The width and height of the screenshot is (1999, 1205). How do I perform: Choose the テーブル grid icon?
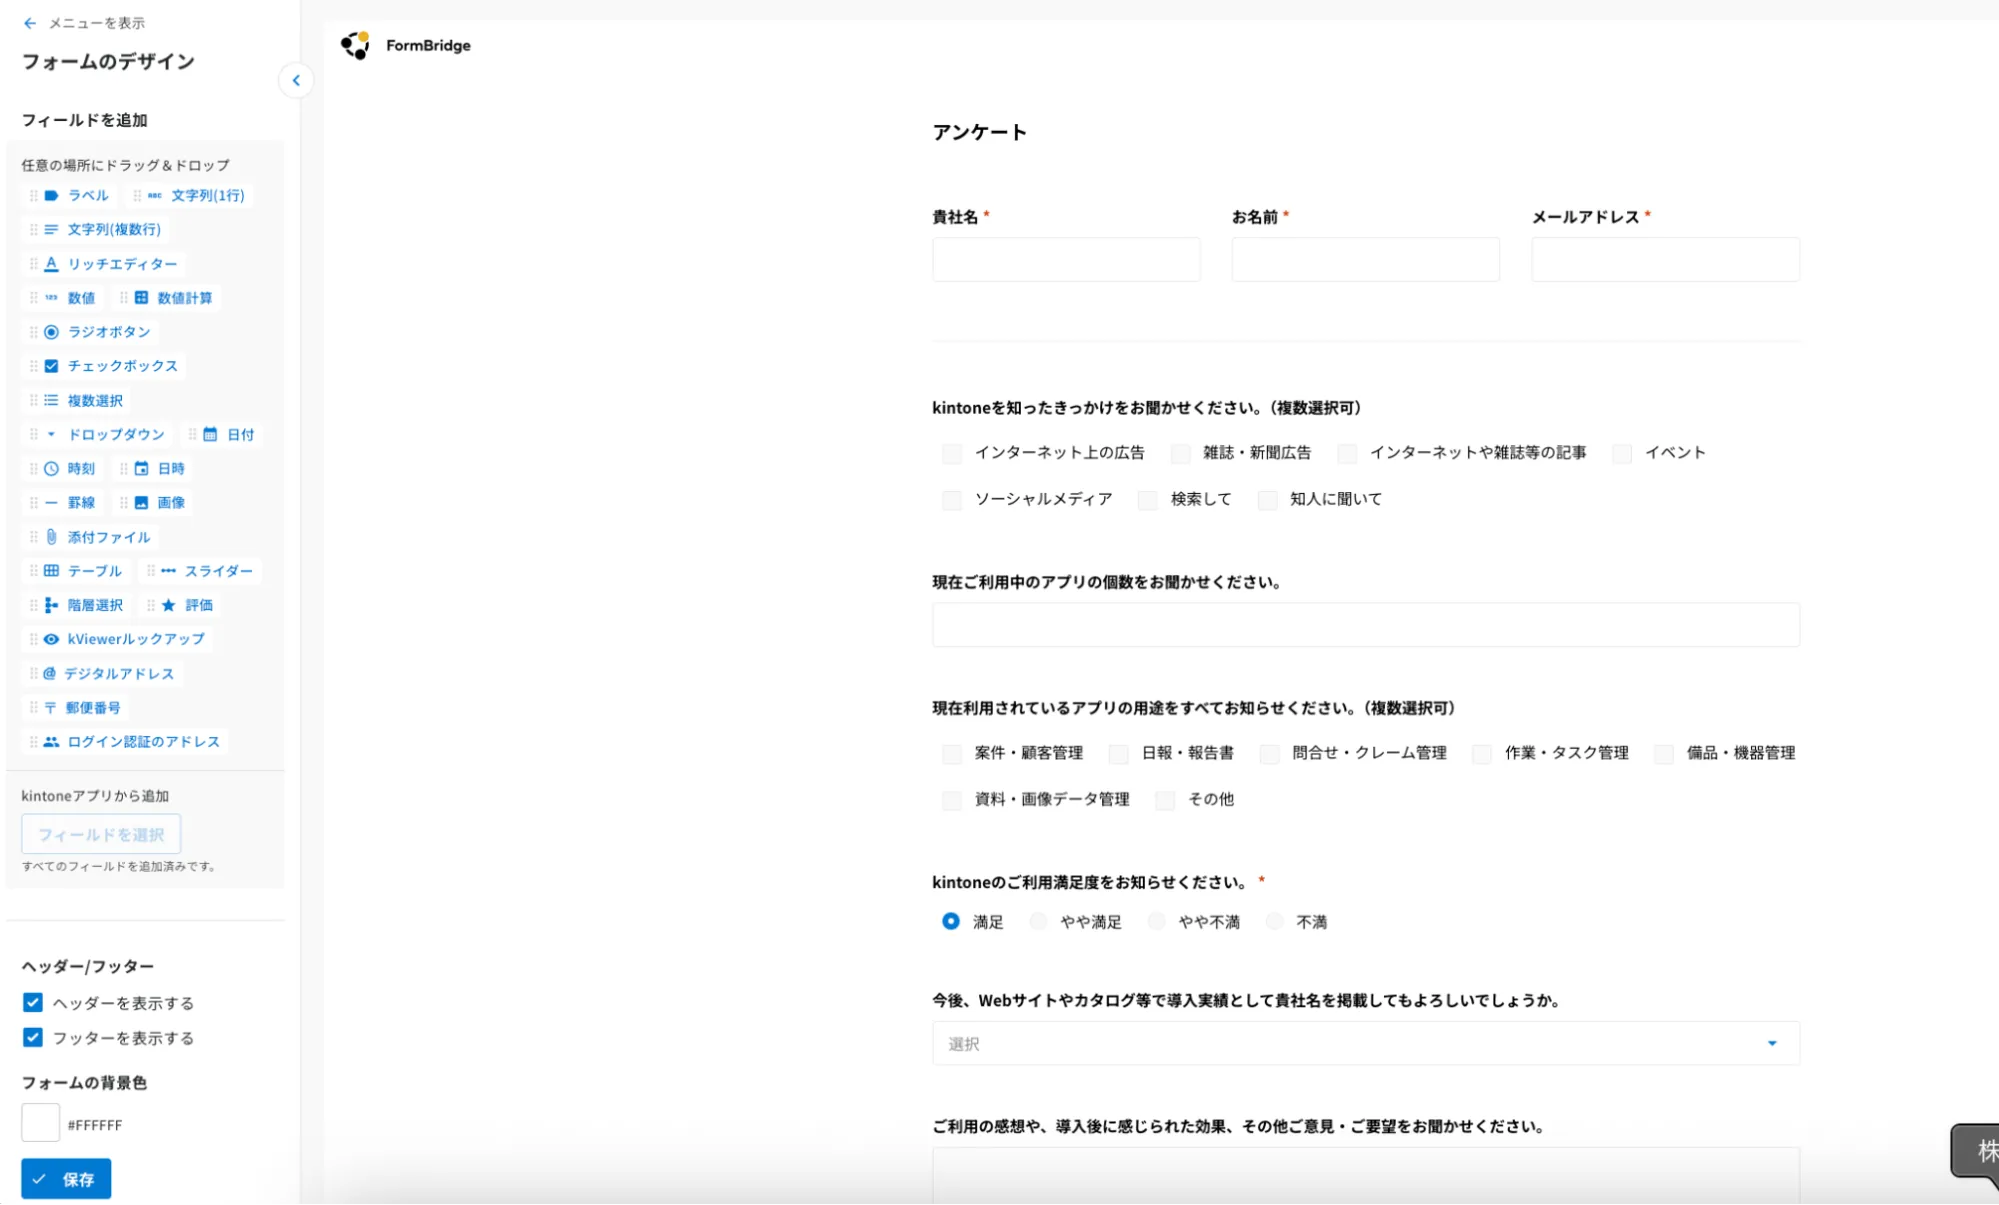(x=51, y=571)
